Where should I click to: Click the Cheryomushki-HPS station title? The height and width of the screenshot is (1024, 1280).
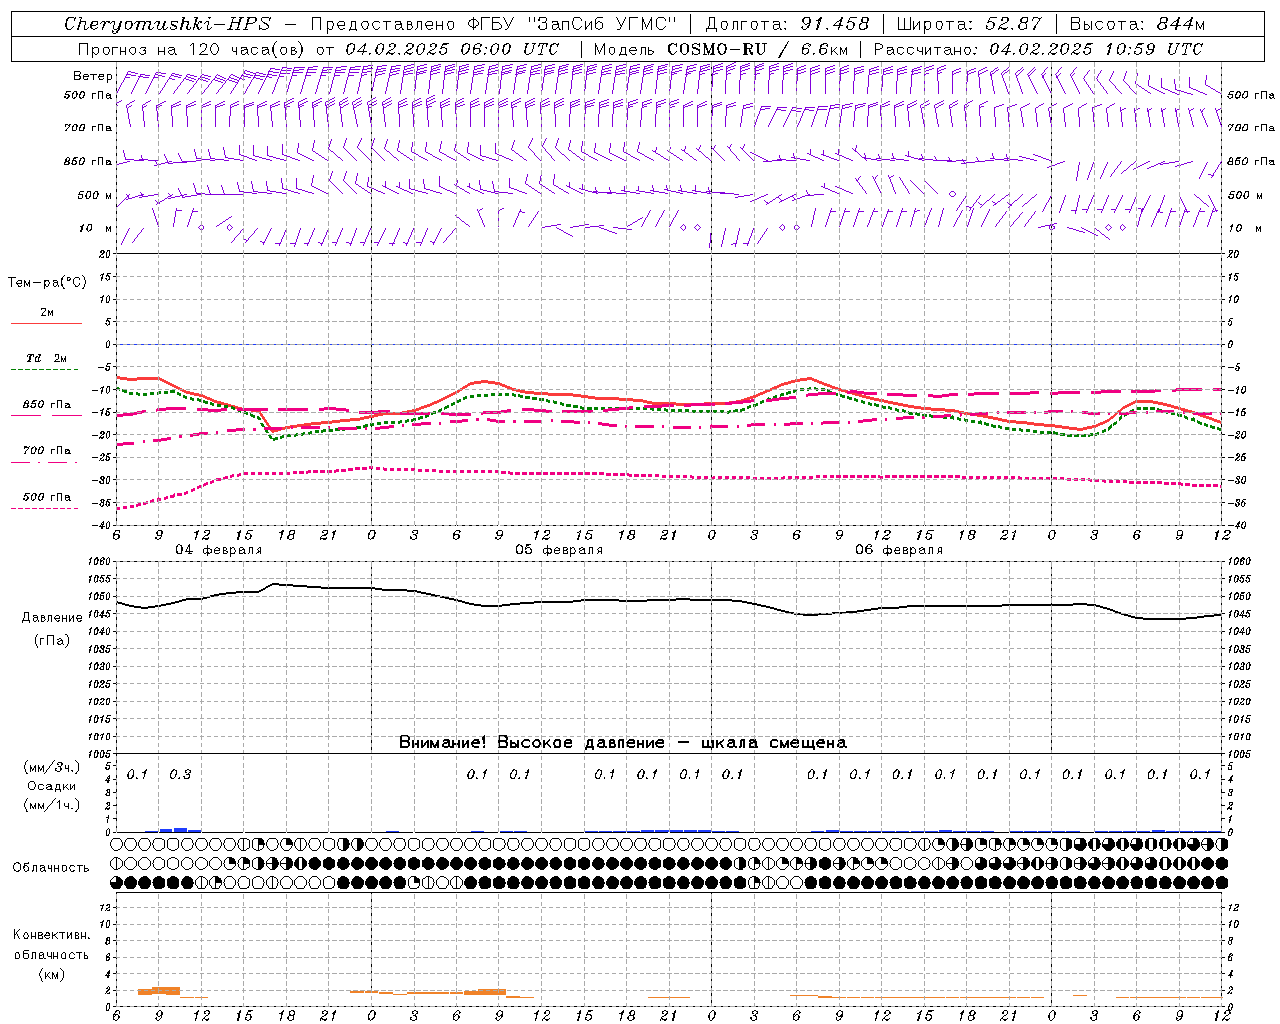pyautogui.click(x=168, y=24)
